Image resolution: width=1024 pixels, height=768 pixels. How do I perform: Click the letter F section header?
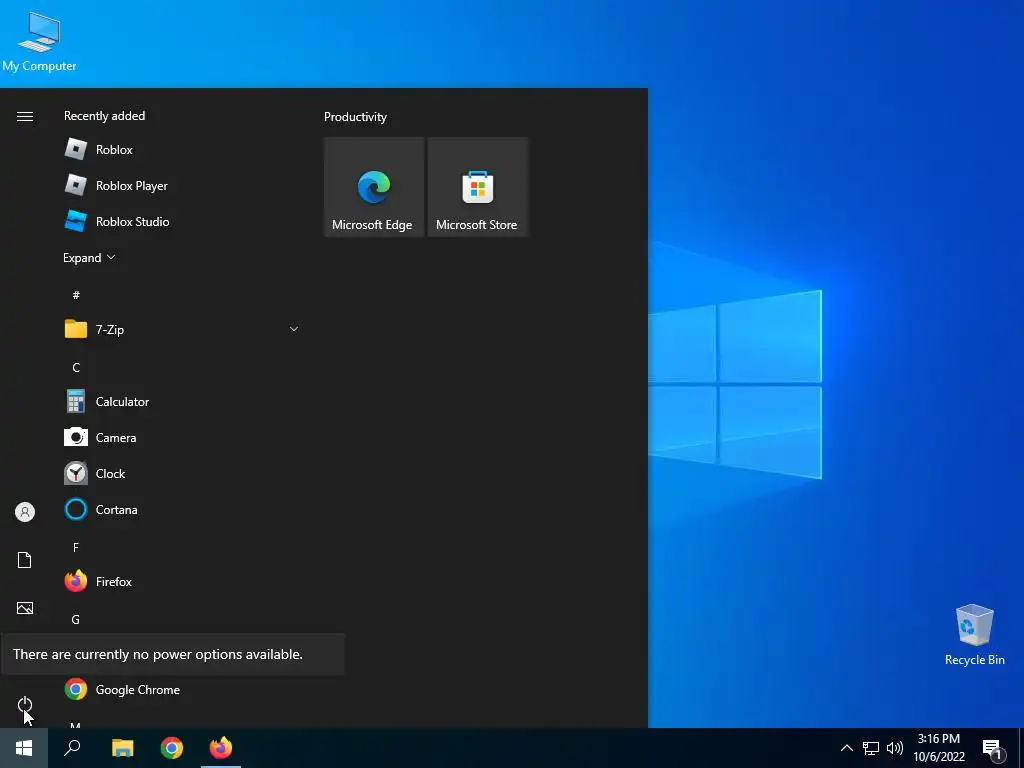click(76, 547)
